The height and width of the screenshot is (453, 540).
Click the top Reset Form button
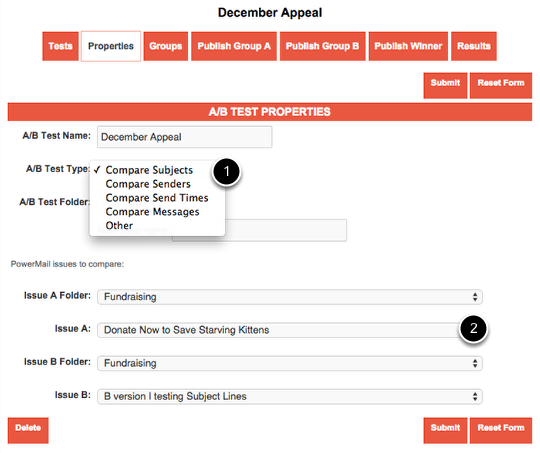[x=501, y=85]
